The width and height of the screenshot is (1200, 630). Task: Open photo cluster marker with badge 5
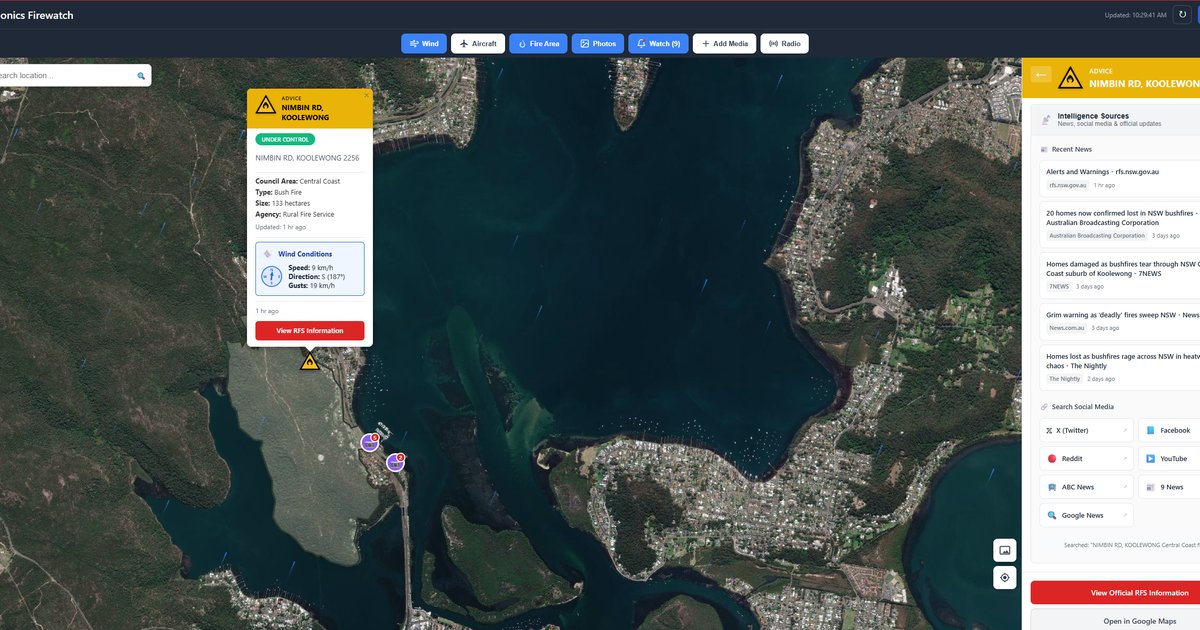pos(371,442)
